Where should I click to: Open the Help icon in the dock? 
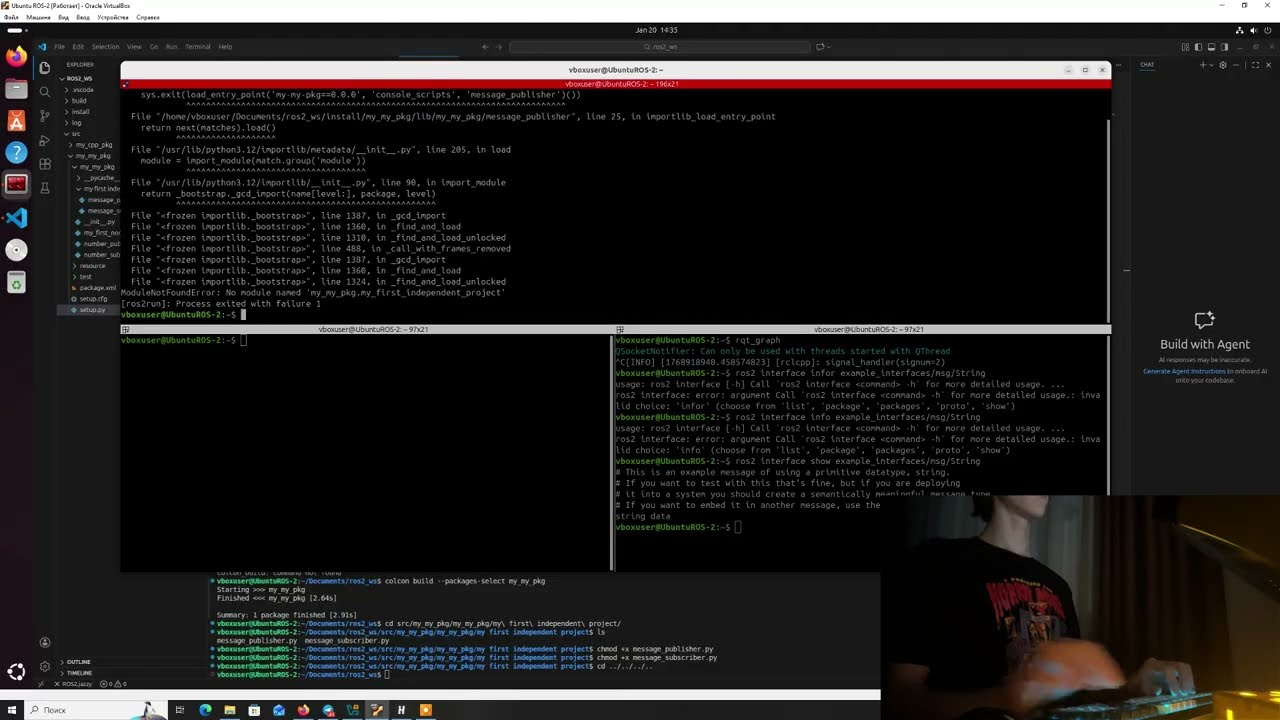pyautogui.click(x=16, y=153)
